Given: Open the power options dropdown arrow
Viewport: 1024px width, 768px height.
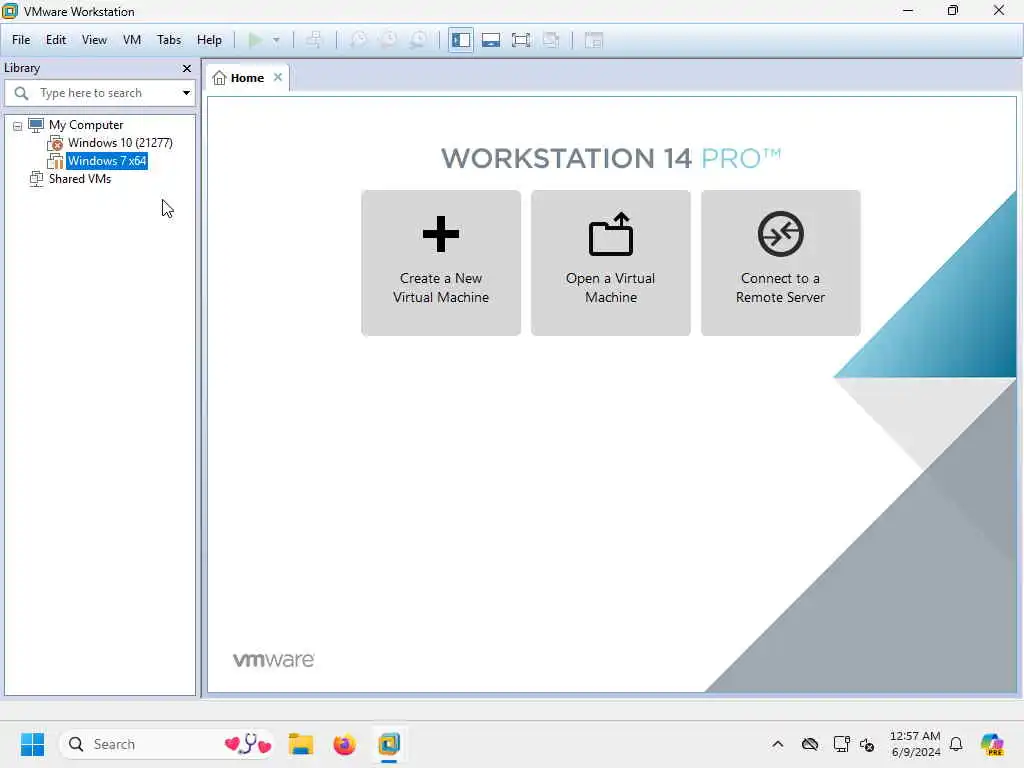Looking at the screenshot, I should [x=276, y=40].
